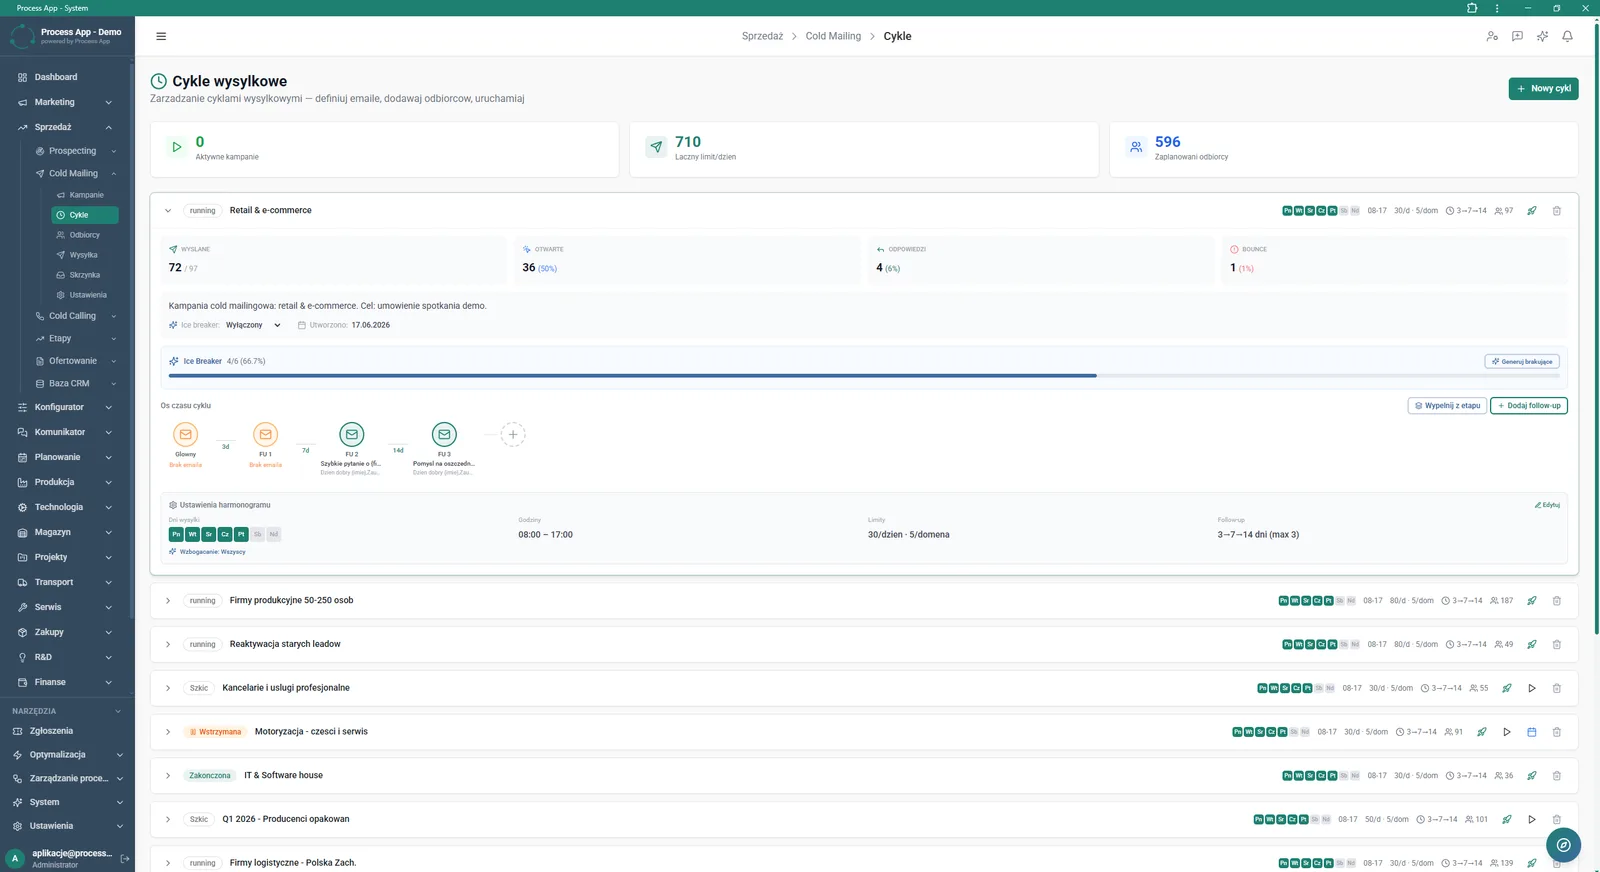Go to Dashboard in the sidebar

56,77
